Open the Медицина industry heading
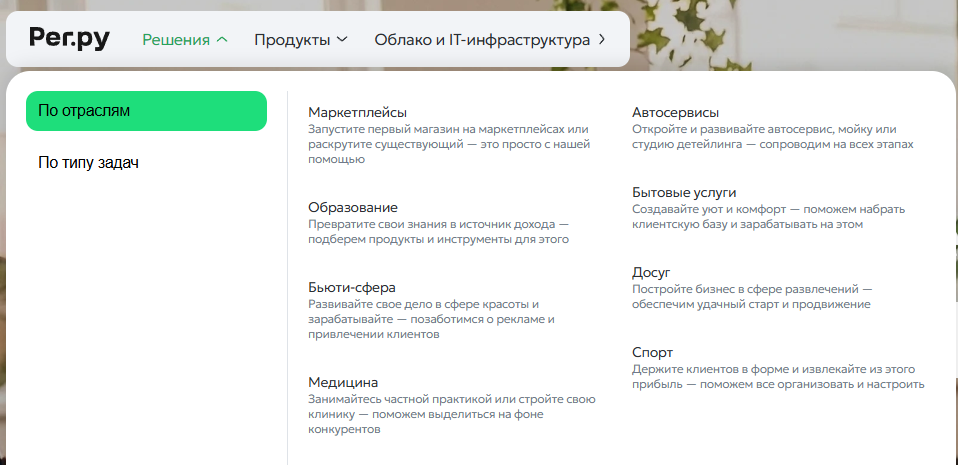958x465 pixels. [343, 382]
